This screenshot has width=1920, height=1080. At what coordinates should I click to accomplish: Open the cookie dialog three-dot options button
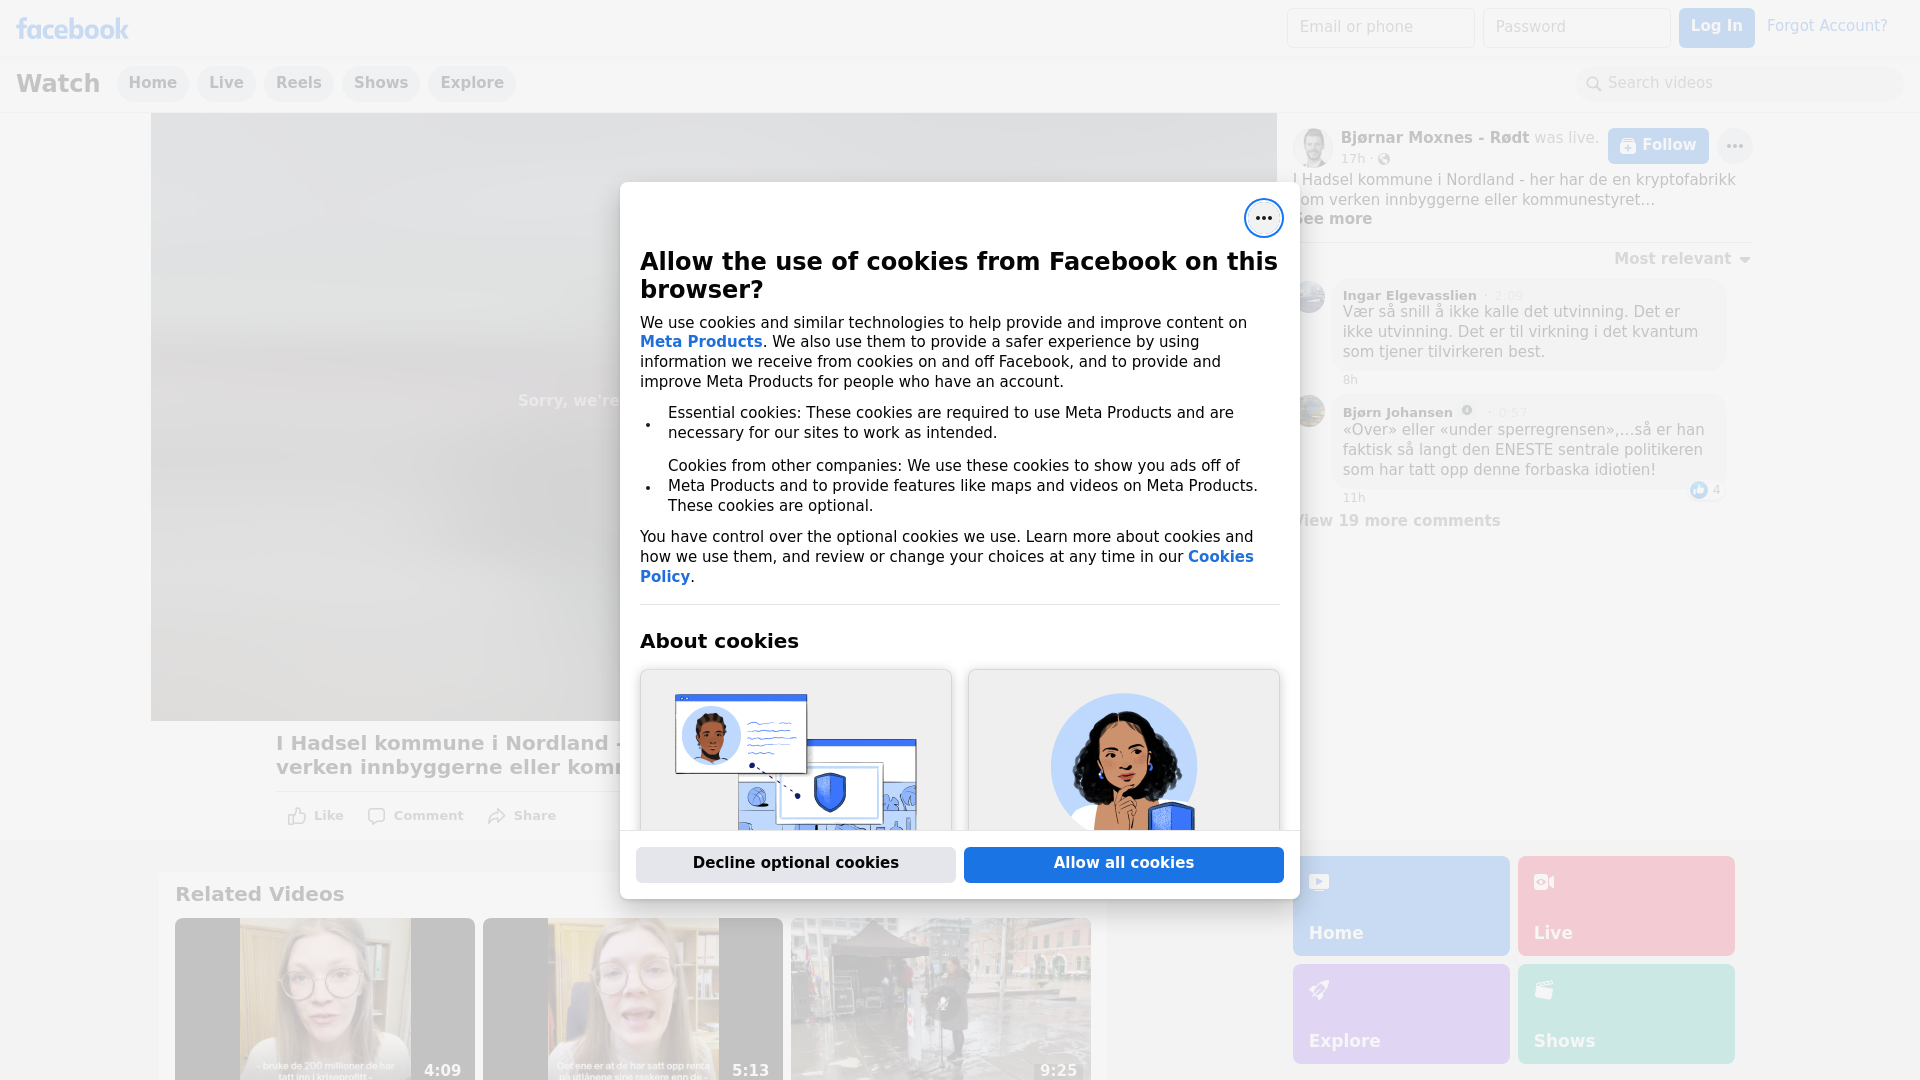tap(1264, 218)
